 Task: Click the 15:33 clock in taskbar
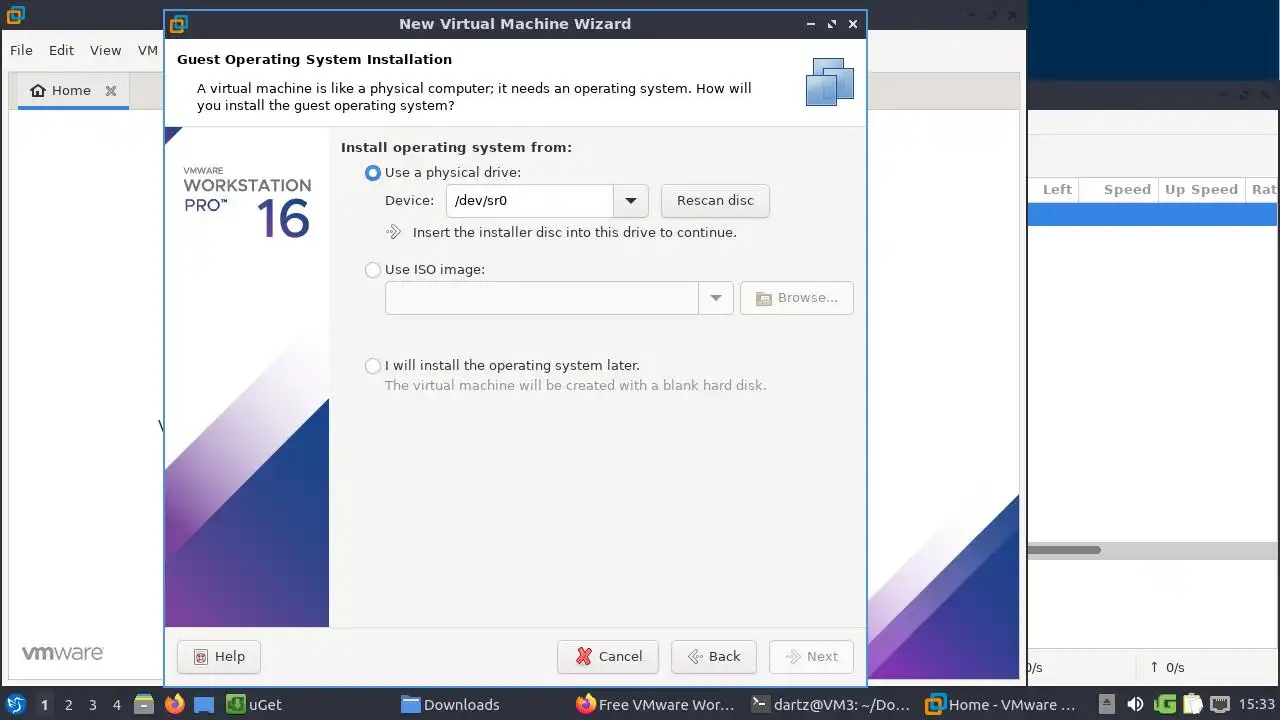(1257, 705)
